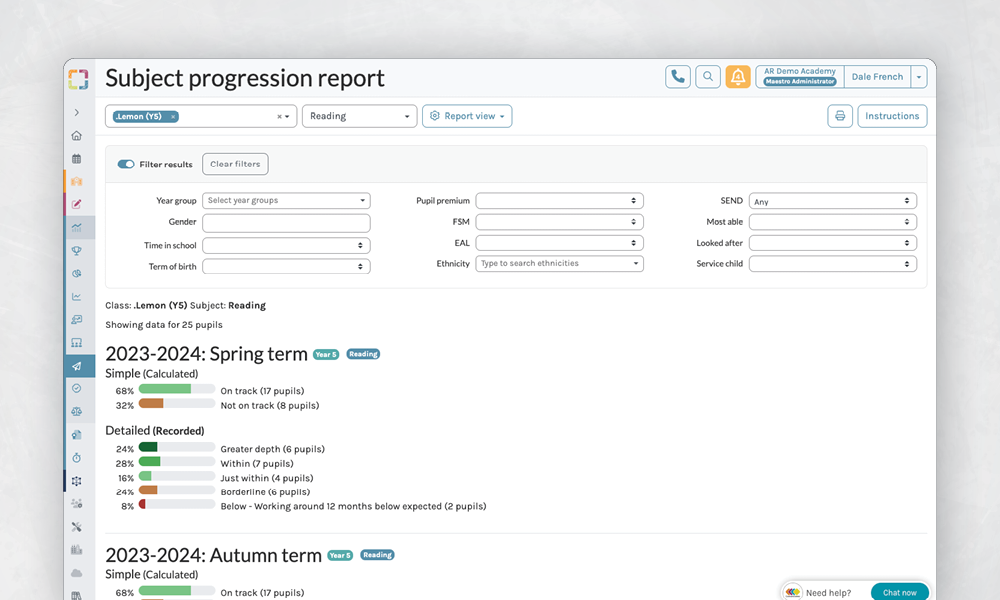The height and width of the screenshot is (600, 1000).
Task: Open user menu arrow beside Dale French
Action: click(919, 77)
